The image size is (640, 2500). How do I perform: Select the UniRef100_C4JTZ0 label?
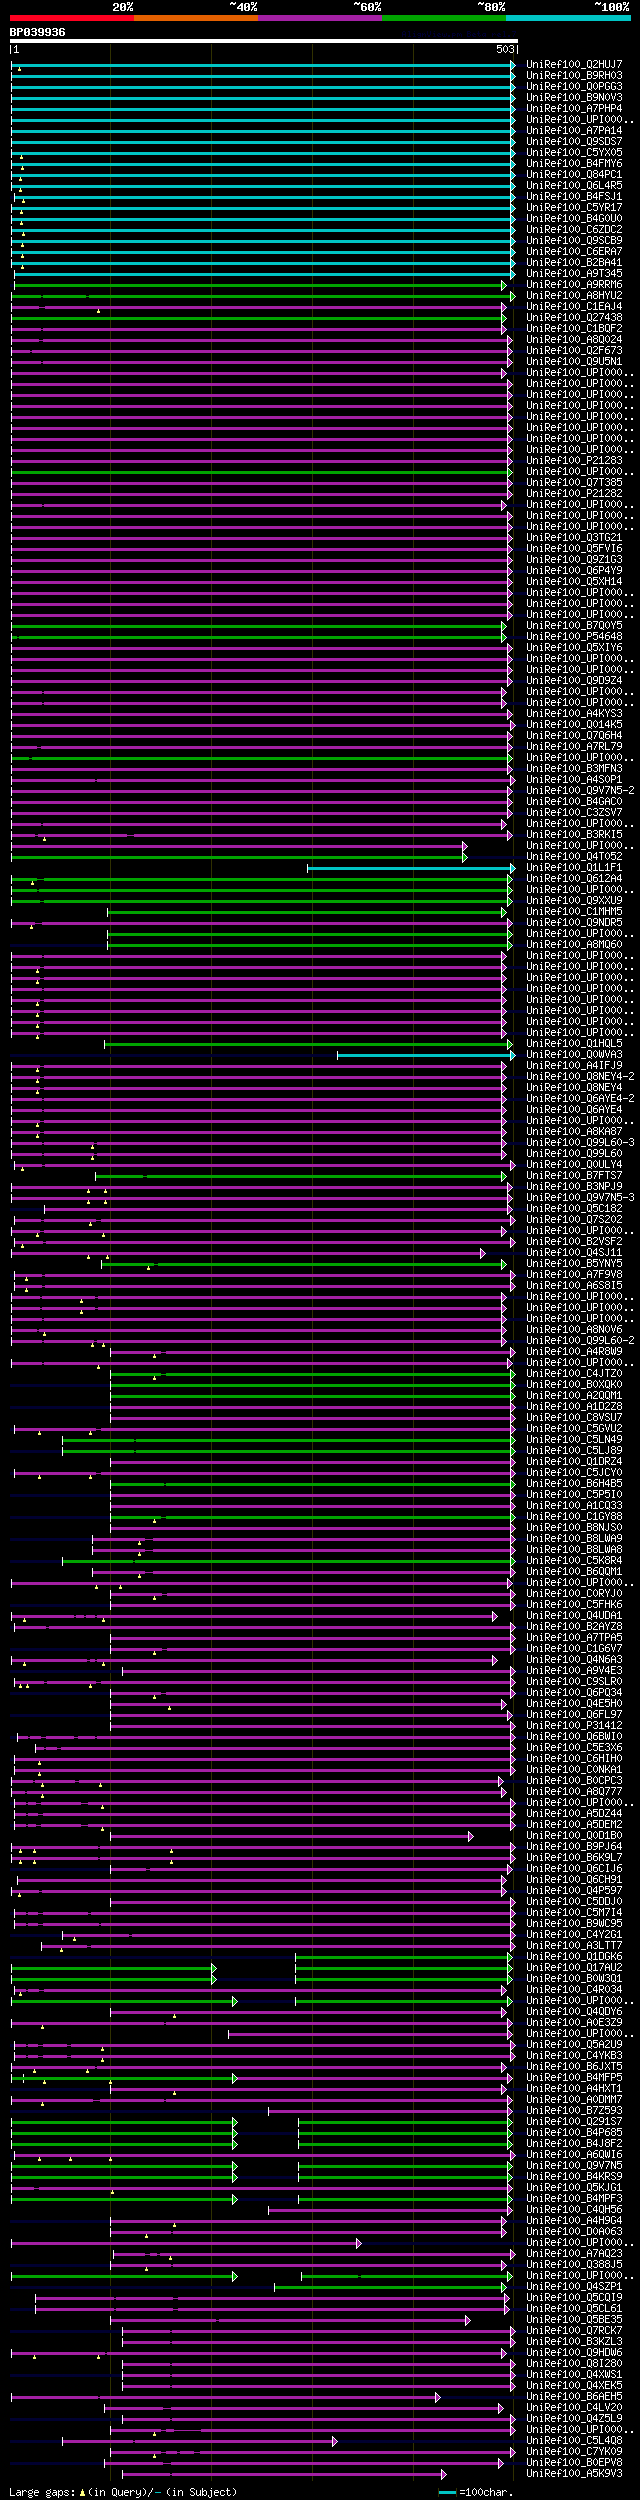click(574, 1374)
